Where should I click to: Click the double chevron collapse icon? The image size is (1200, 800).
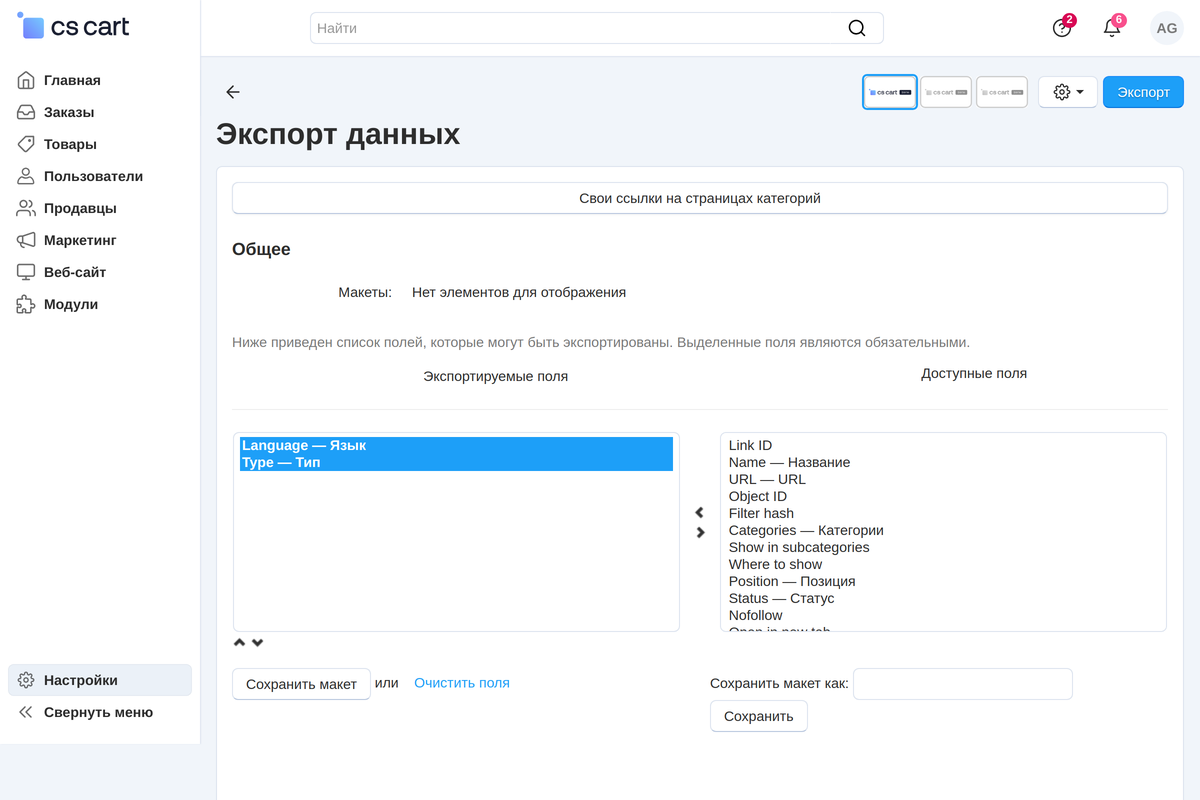[x=26, y=712]
